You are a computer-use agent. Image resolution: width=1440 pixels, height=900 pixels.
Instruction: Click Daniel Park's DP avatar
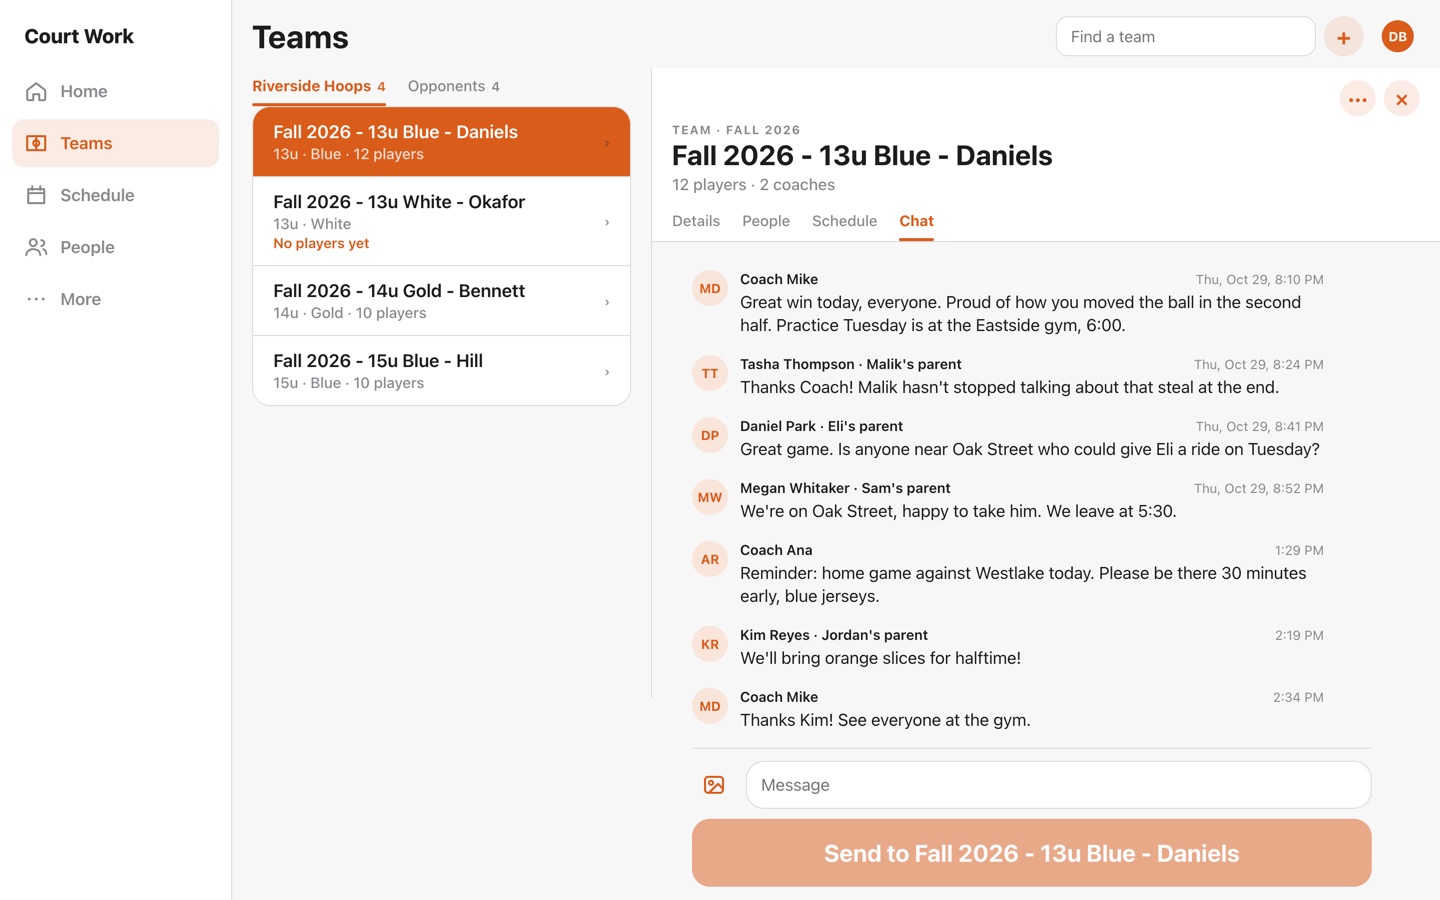pyautogui.click(x=710, y=436)
